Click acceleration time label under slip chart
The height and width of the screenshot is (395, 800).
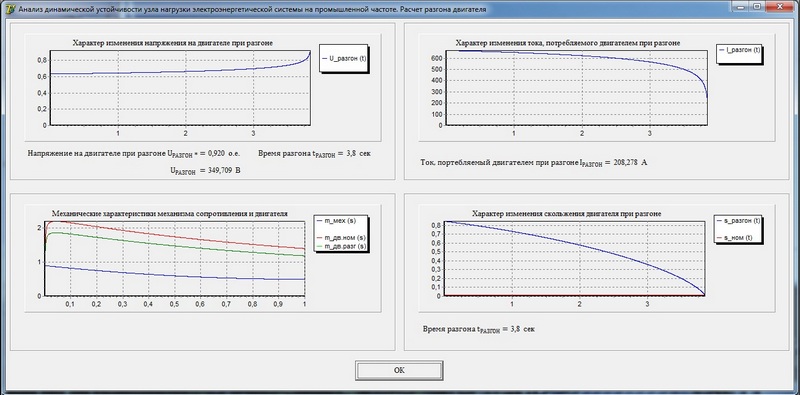[x=479, y=329]
